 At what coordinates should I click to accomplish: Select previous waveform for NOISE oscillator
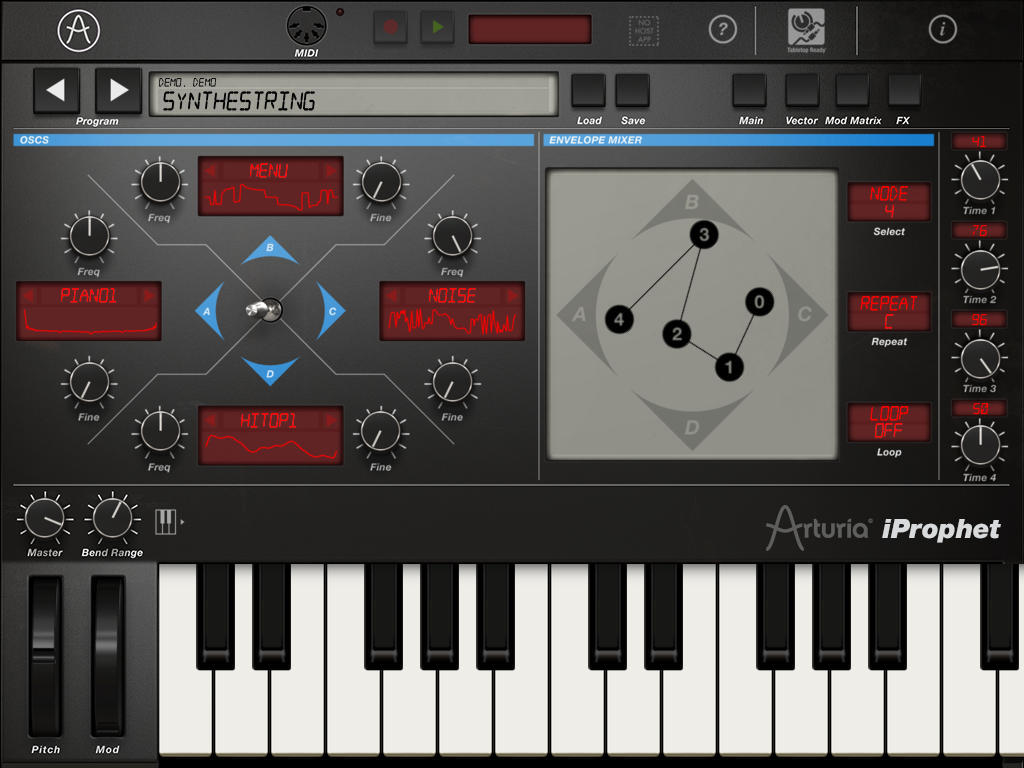tap(391, 296)
